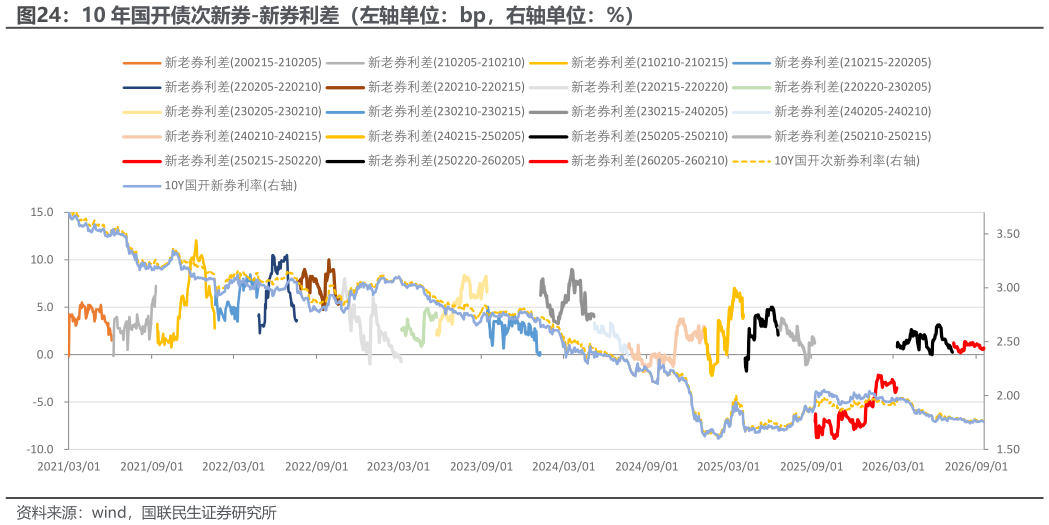
Task: Click right axis value 2.00
Action: 1010,396
